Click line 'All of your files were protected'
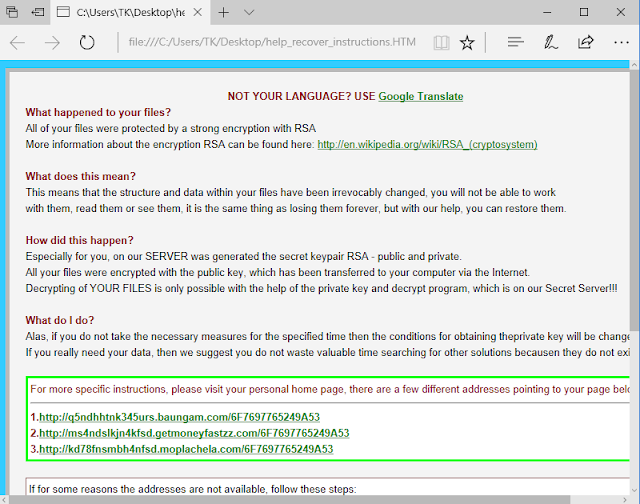The image size is (640, 504). 171,129
